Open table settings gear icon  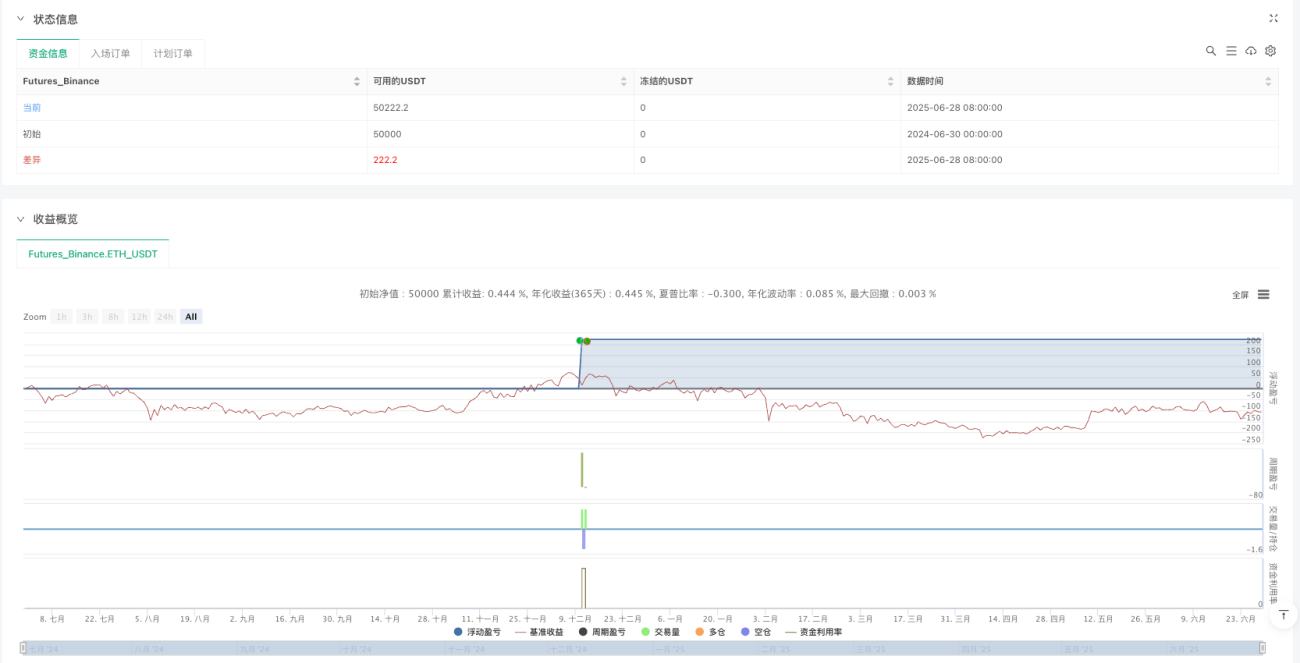click(x=1271, y=51)
